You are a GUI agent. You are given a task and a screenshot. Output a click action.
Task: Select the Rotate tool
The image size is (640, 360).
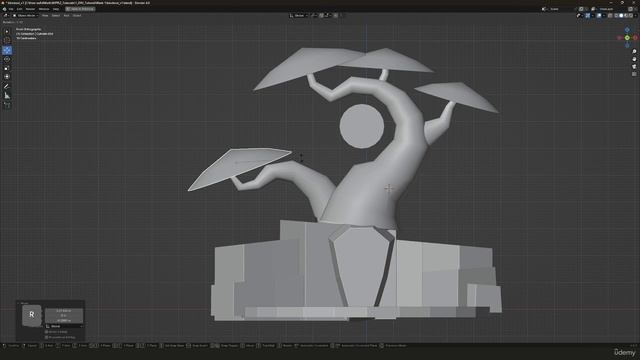[x=7, y=59]
